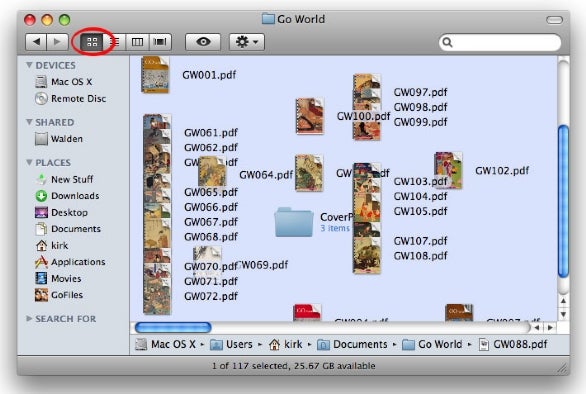Toggle the toolbar with the title bar pill button

coord(554,20)
